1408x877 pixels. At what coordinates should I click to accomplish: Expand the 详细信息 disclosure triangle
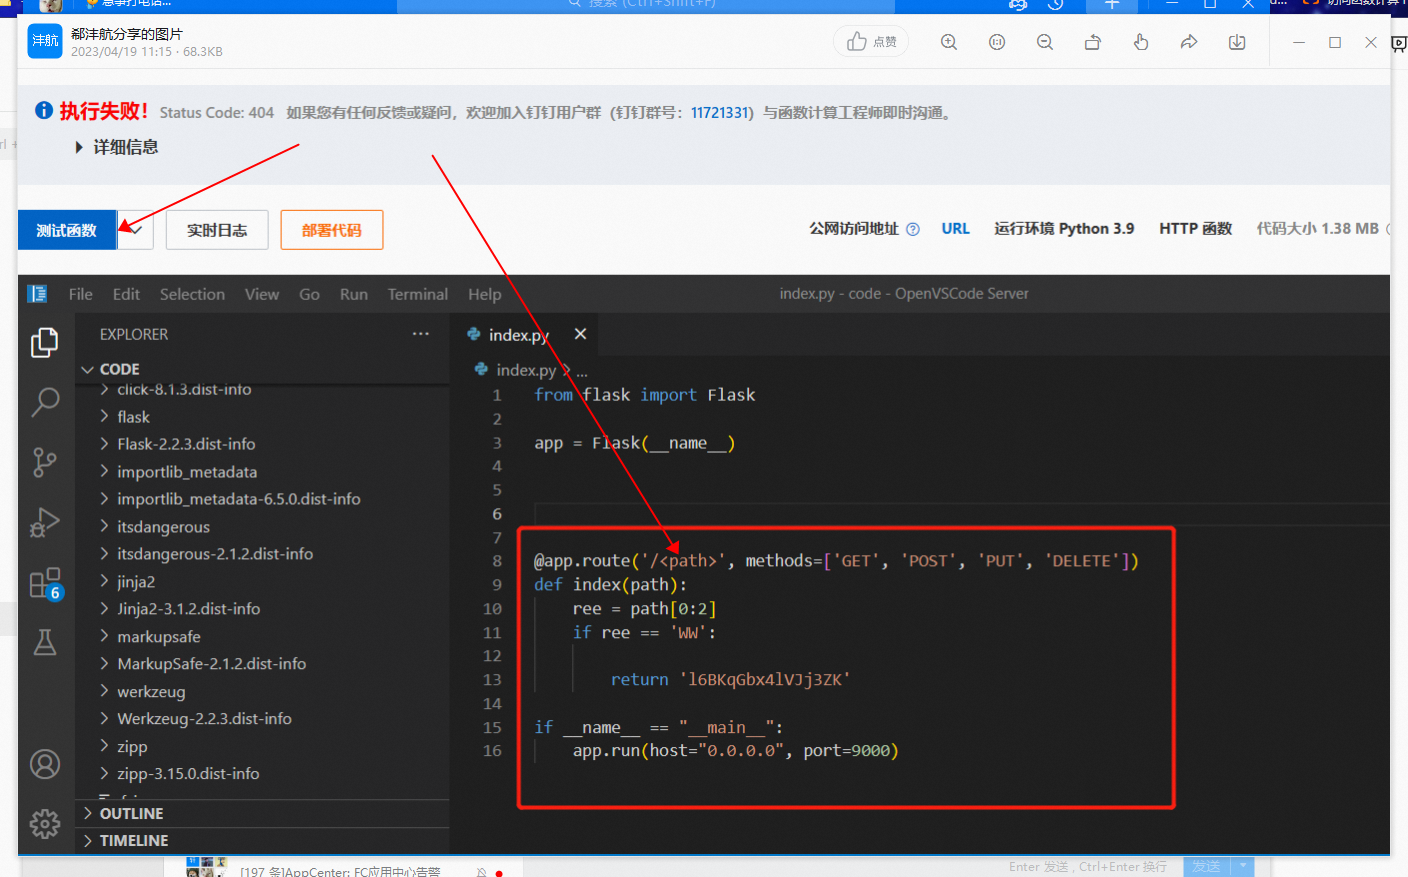click(x=79, y=147)
